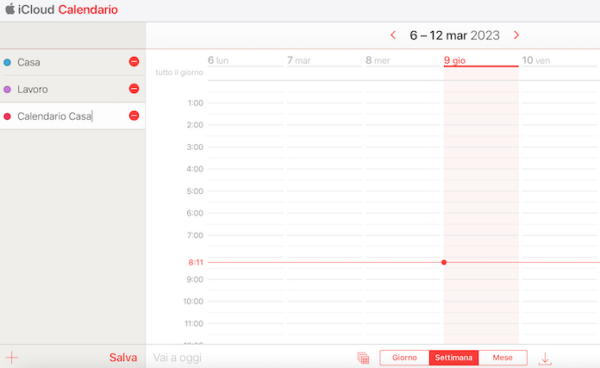Open the iCloud Calendario app title
This screenshot has height=368, width=600.
pyautogui.click(x=68, y=9)
